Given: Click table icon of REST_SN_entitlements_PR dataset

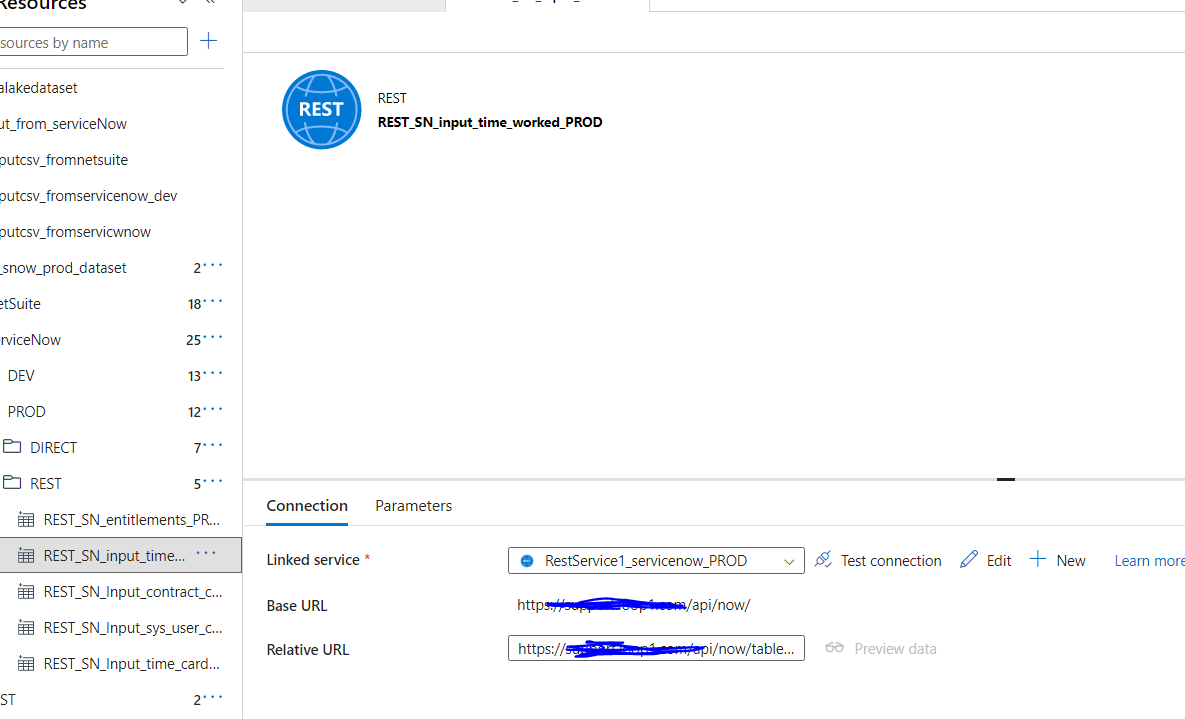Looking at the screenshot, I should point(26,519).
